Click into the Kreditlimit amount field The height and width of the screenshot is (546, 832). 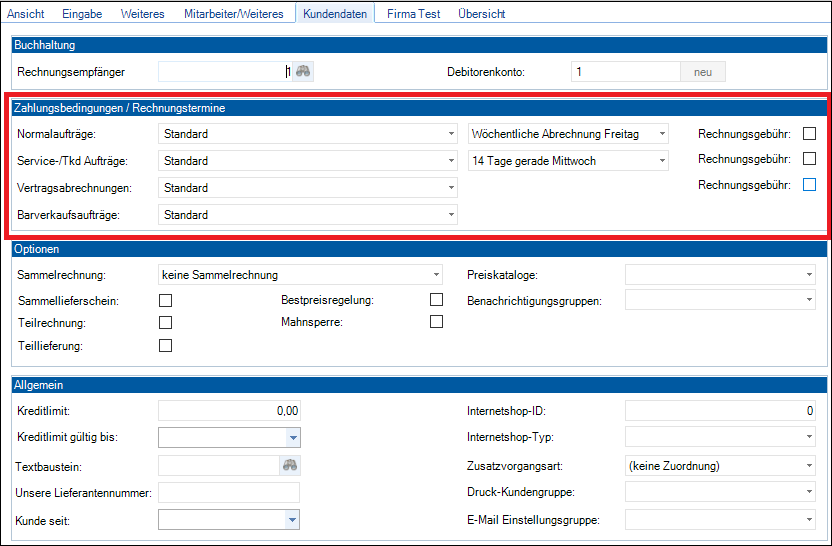(229, 410)
